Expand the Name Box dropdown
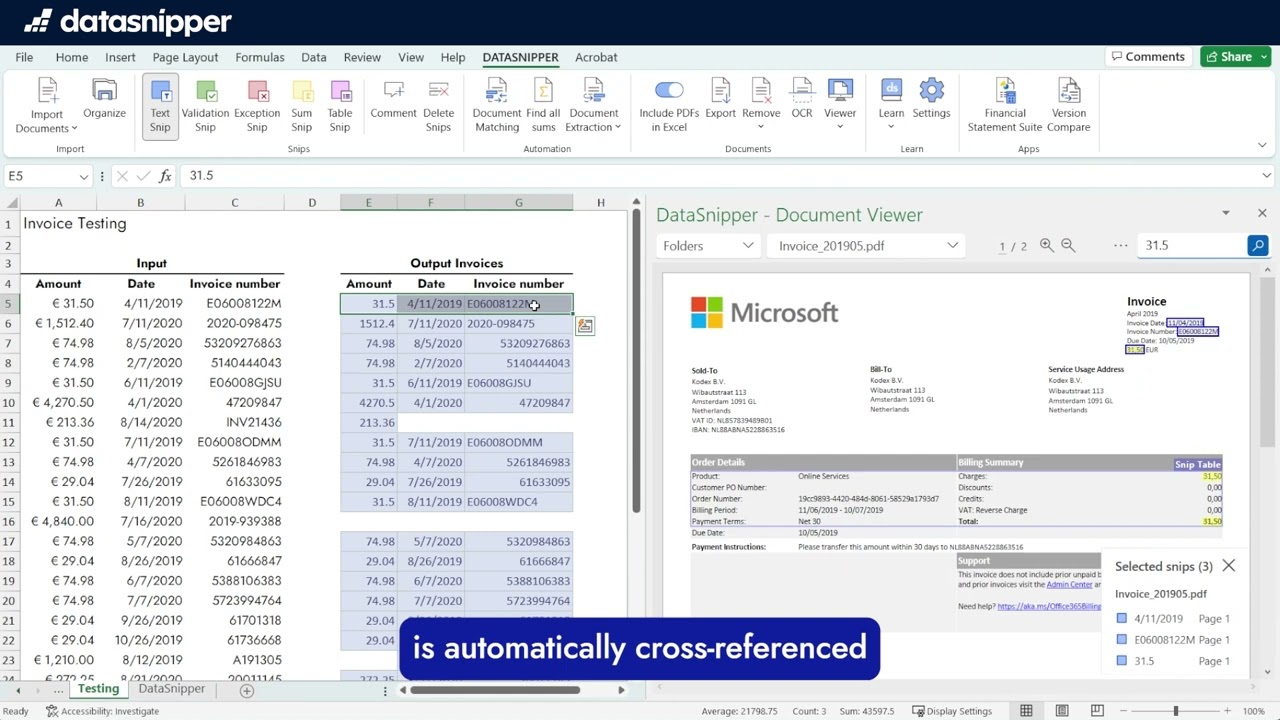 point(84,176)
